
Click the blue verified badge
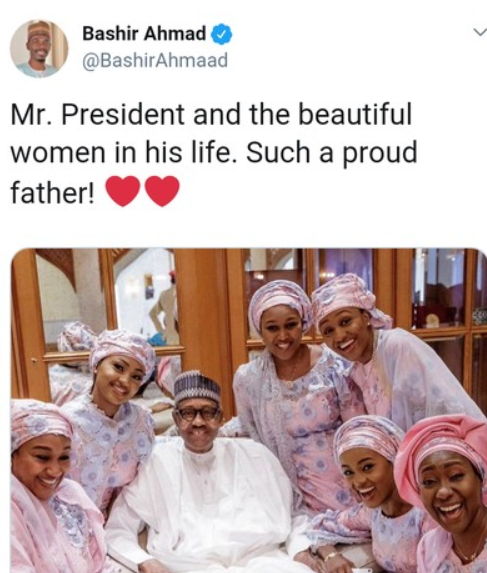pyautogui.click(x=222, y=34)
